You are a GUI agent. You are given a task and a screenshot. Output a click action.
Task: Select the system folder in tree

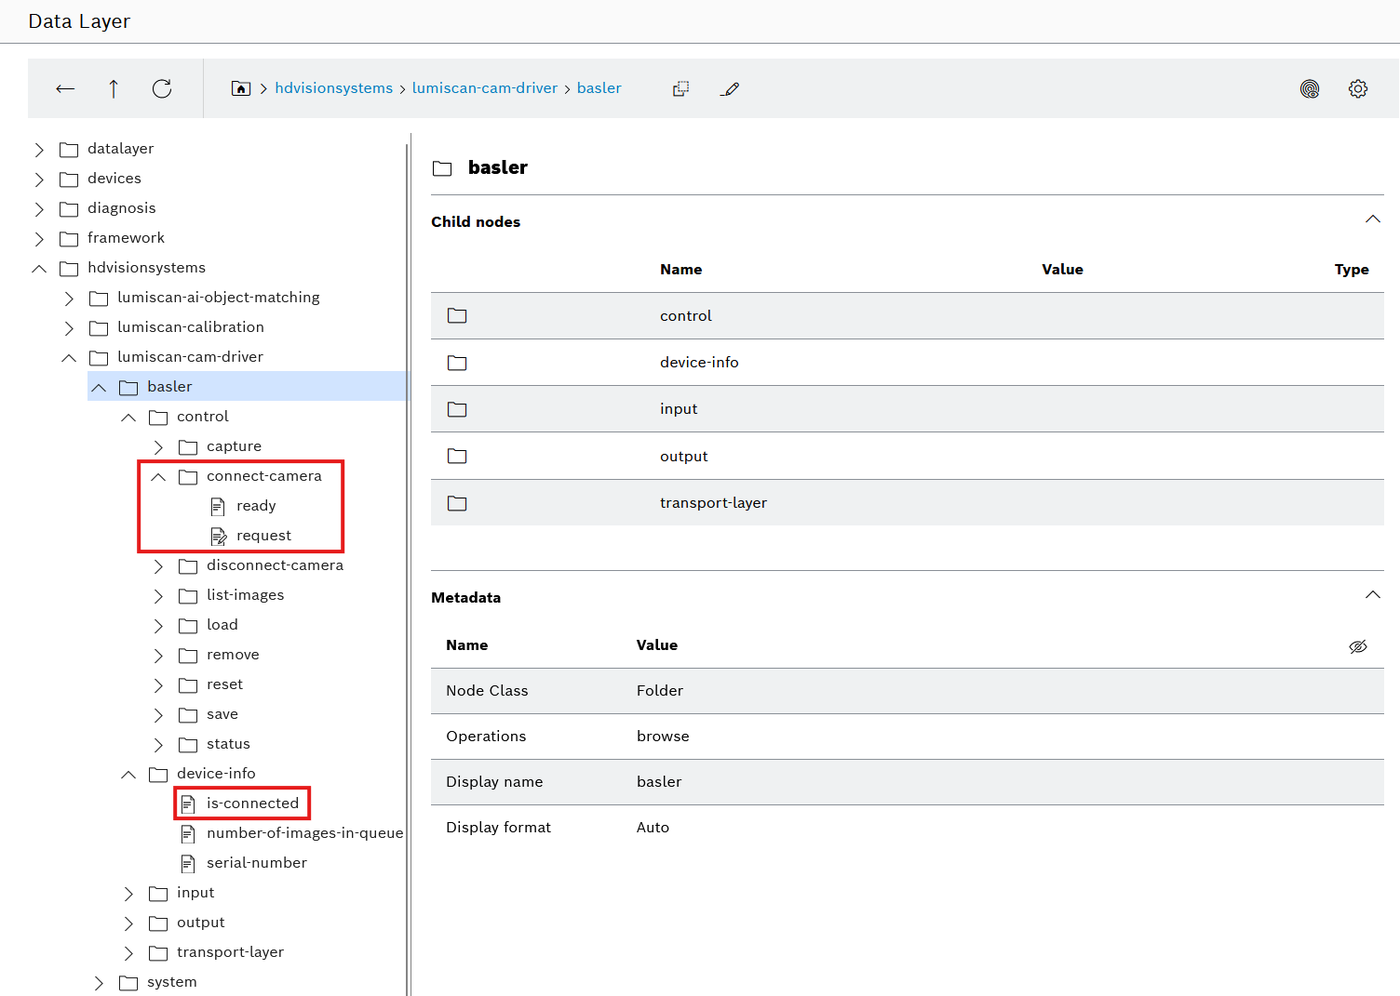[x=172, y=982]
